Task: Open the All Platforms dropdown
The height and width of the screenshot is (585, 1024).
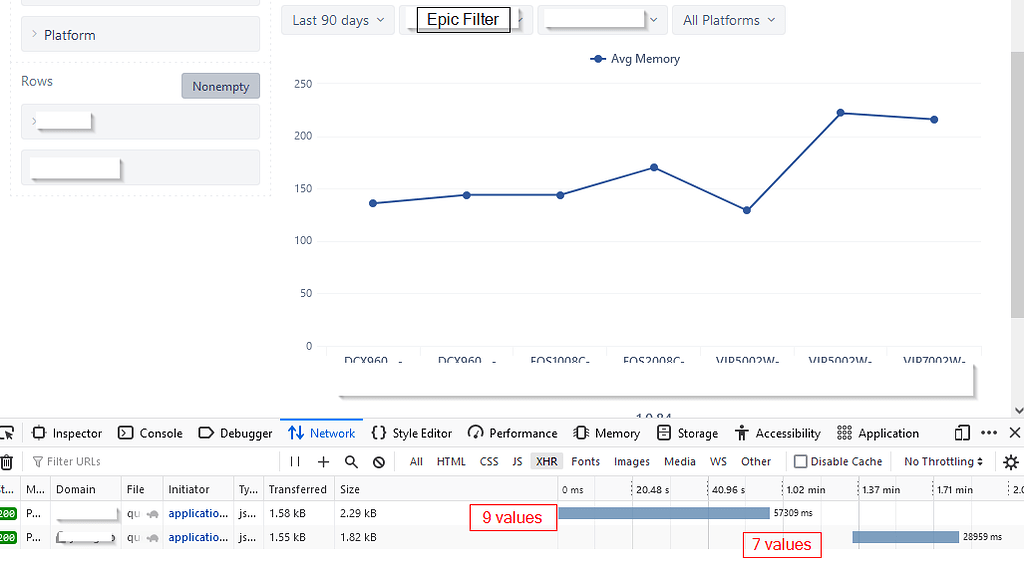Action: [x=728, y=19]
